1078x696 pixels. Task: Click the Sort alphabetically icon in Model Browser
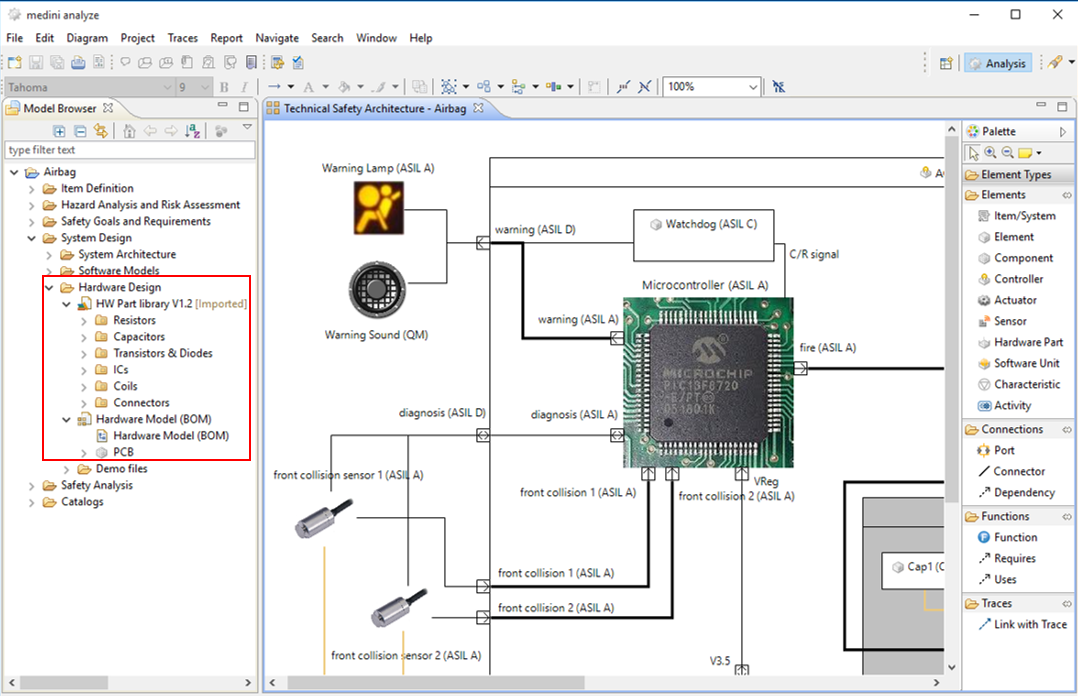coord(193,131)
